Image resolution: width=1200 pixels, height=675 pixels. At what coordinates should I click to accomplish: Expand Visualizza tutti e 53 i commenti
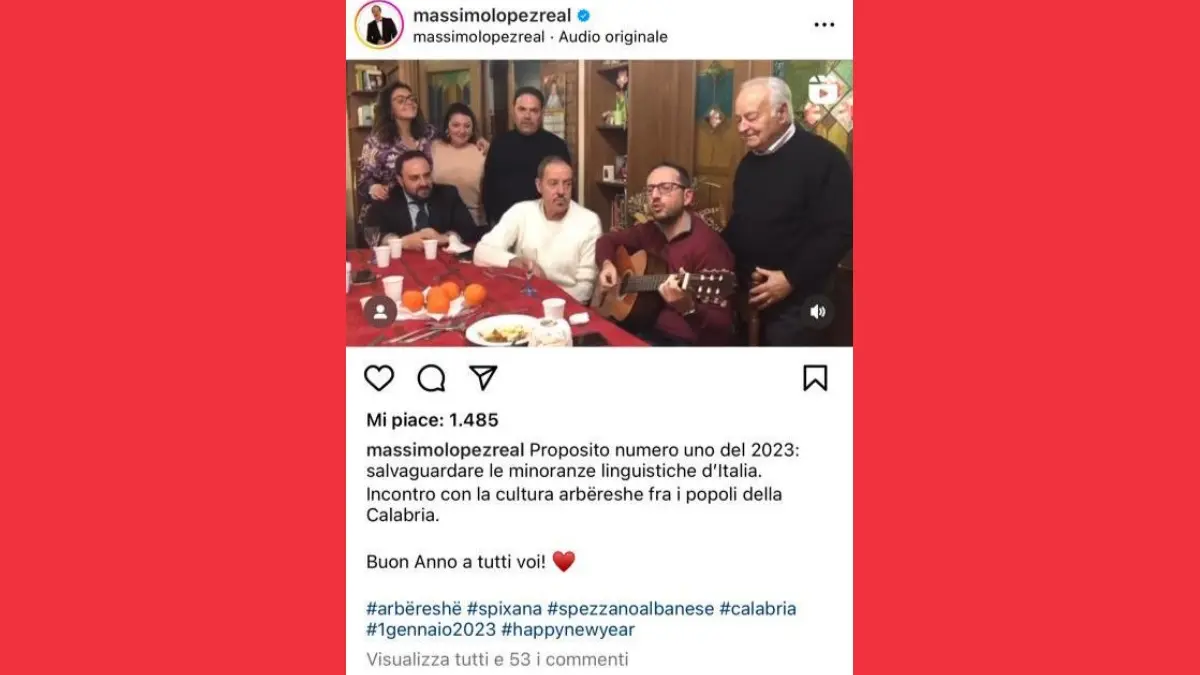tap(497, 659)
